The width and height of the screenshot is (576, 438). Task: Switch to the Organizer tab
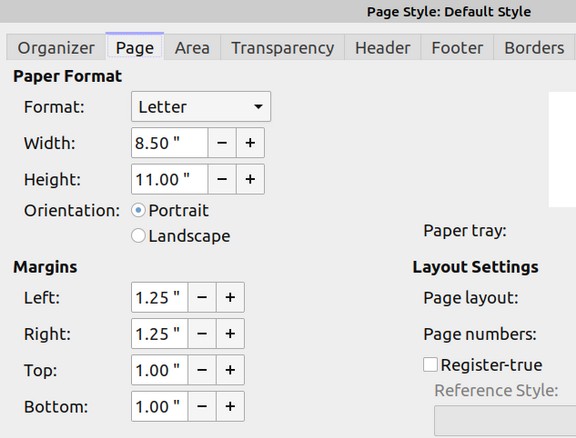click(56, 48)
